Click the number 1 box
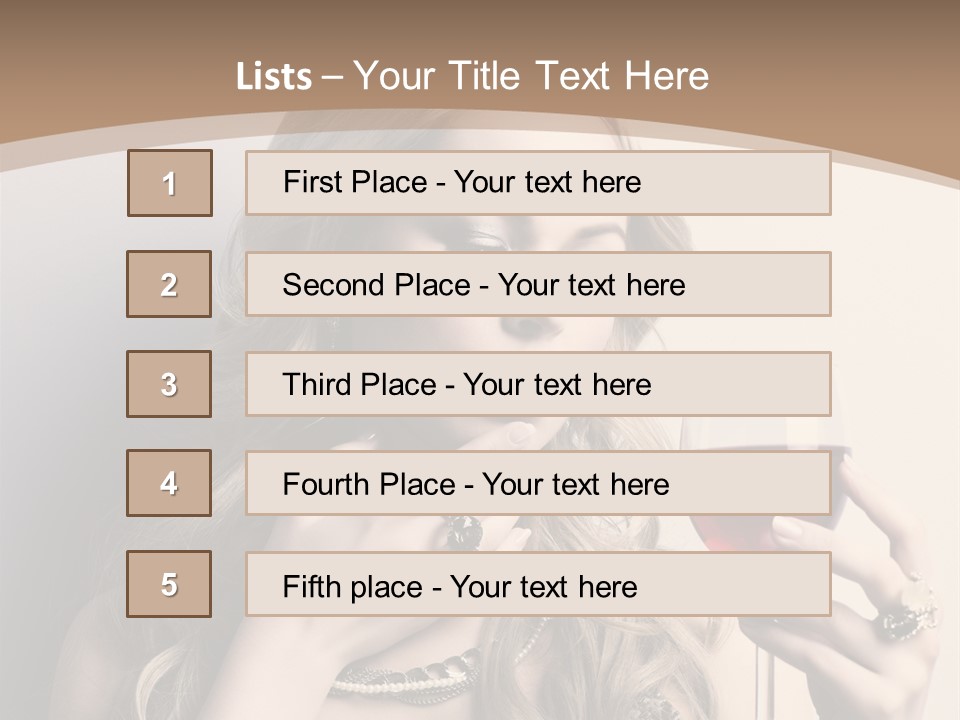Viewport: 960px width, 720px height. (x=169, y=183)
